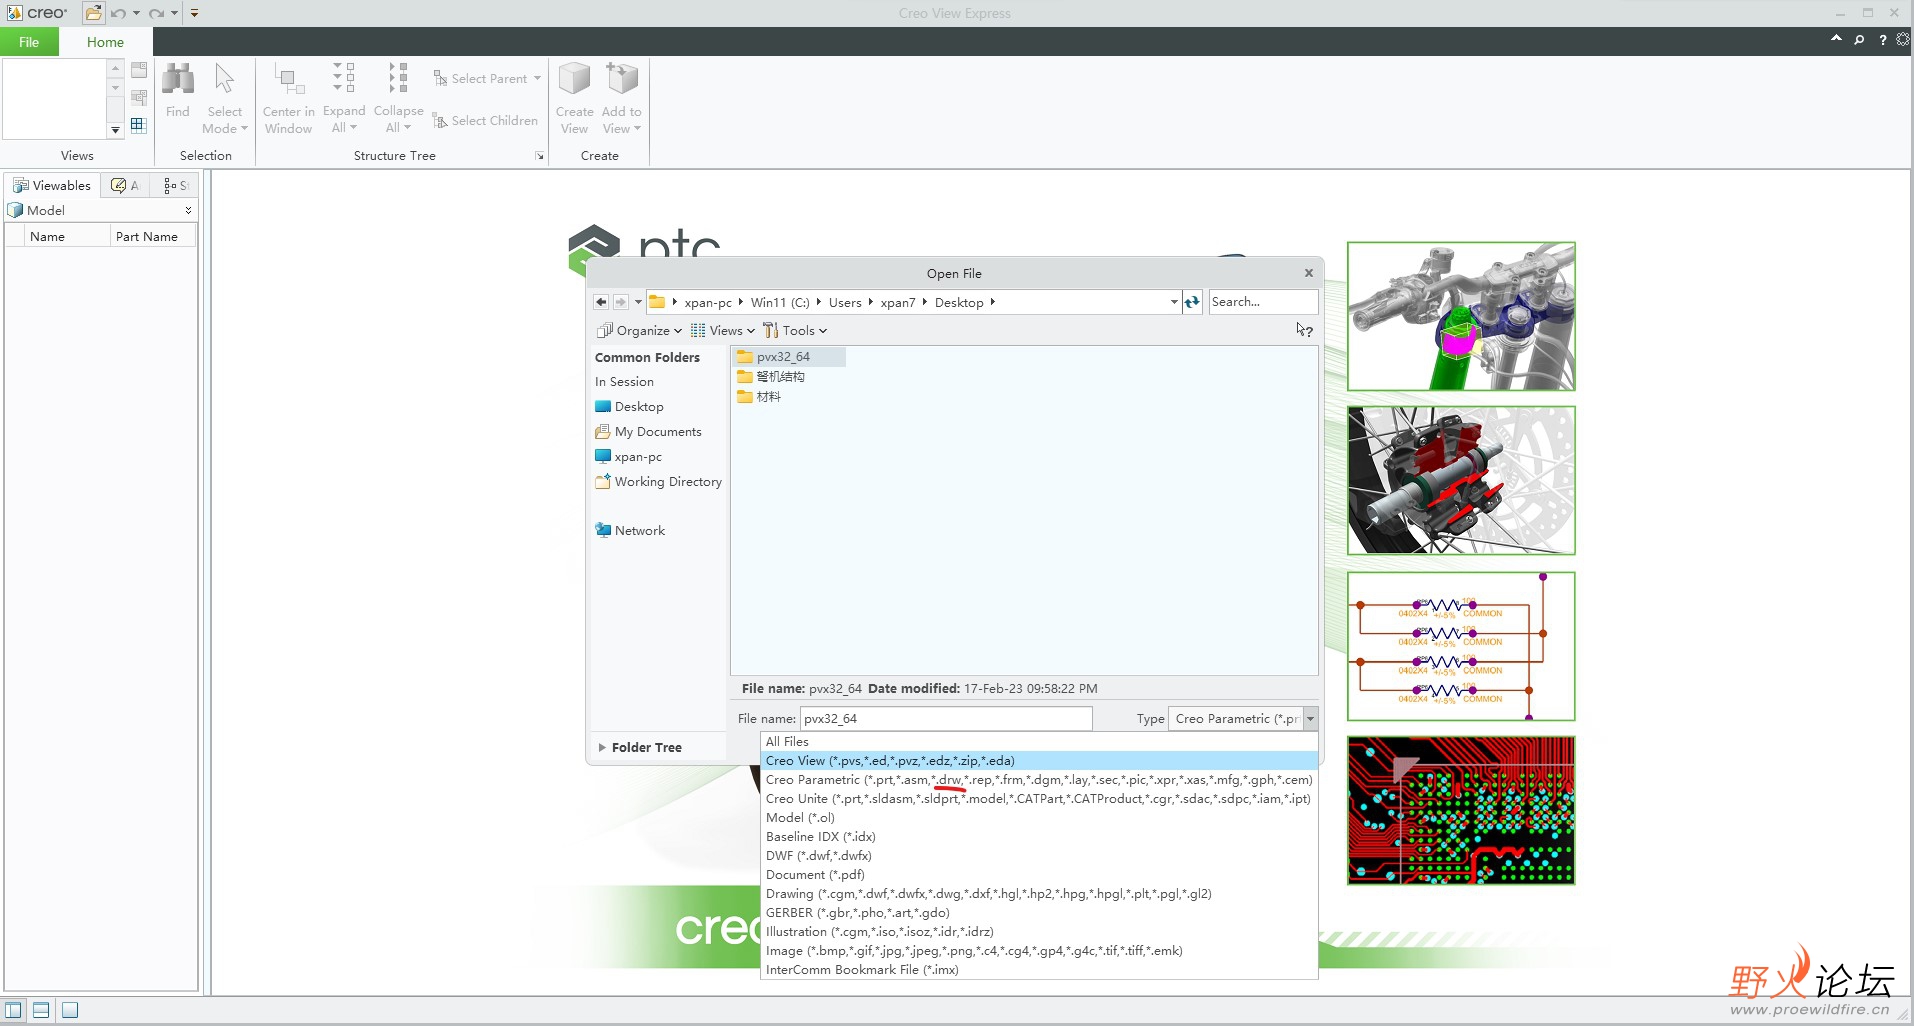Minimize the ribbon with the caret icon
Screen dimensions: 1914x1026
pos(1836,39)
